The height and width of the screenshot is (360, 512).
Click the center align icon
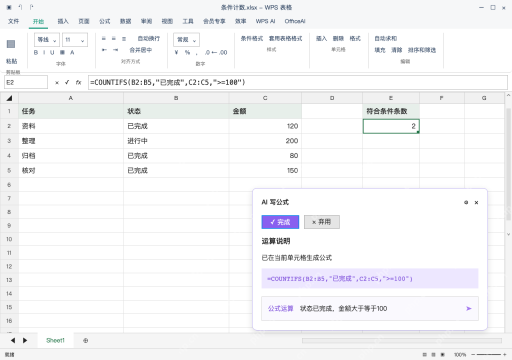click(114, 39)
